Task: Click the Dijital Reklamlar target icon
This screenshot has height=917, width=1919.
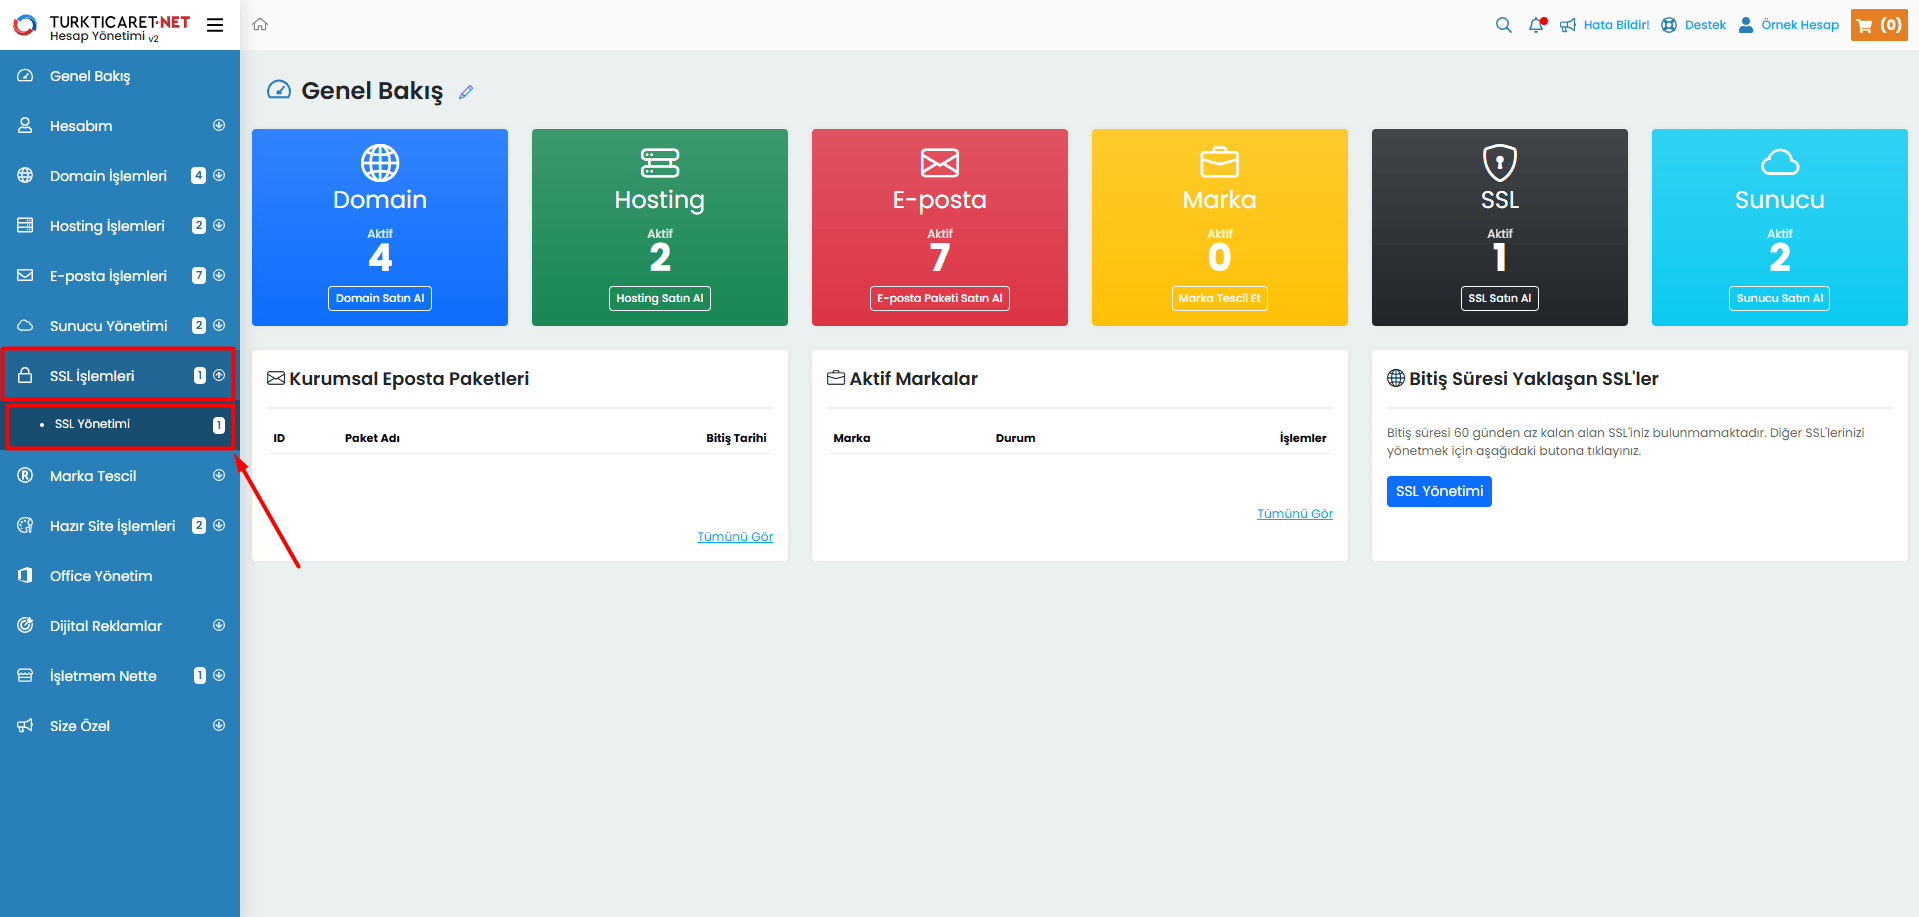Action: [25, 626]
